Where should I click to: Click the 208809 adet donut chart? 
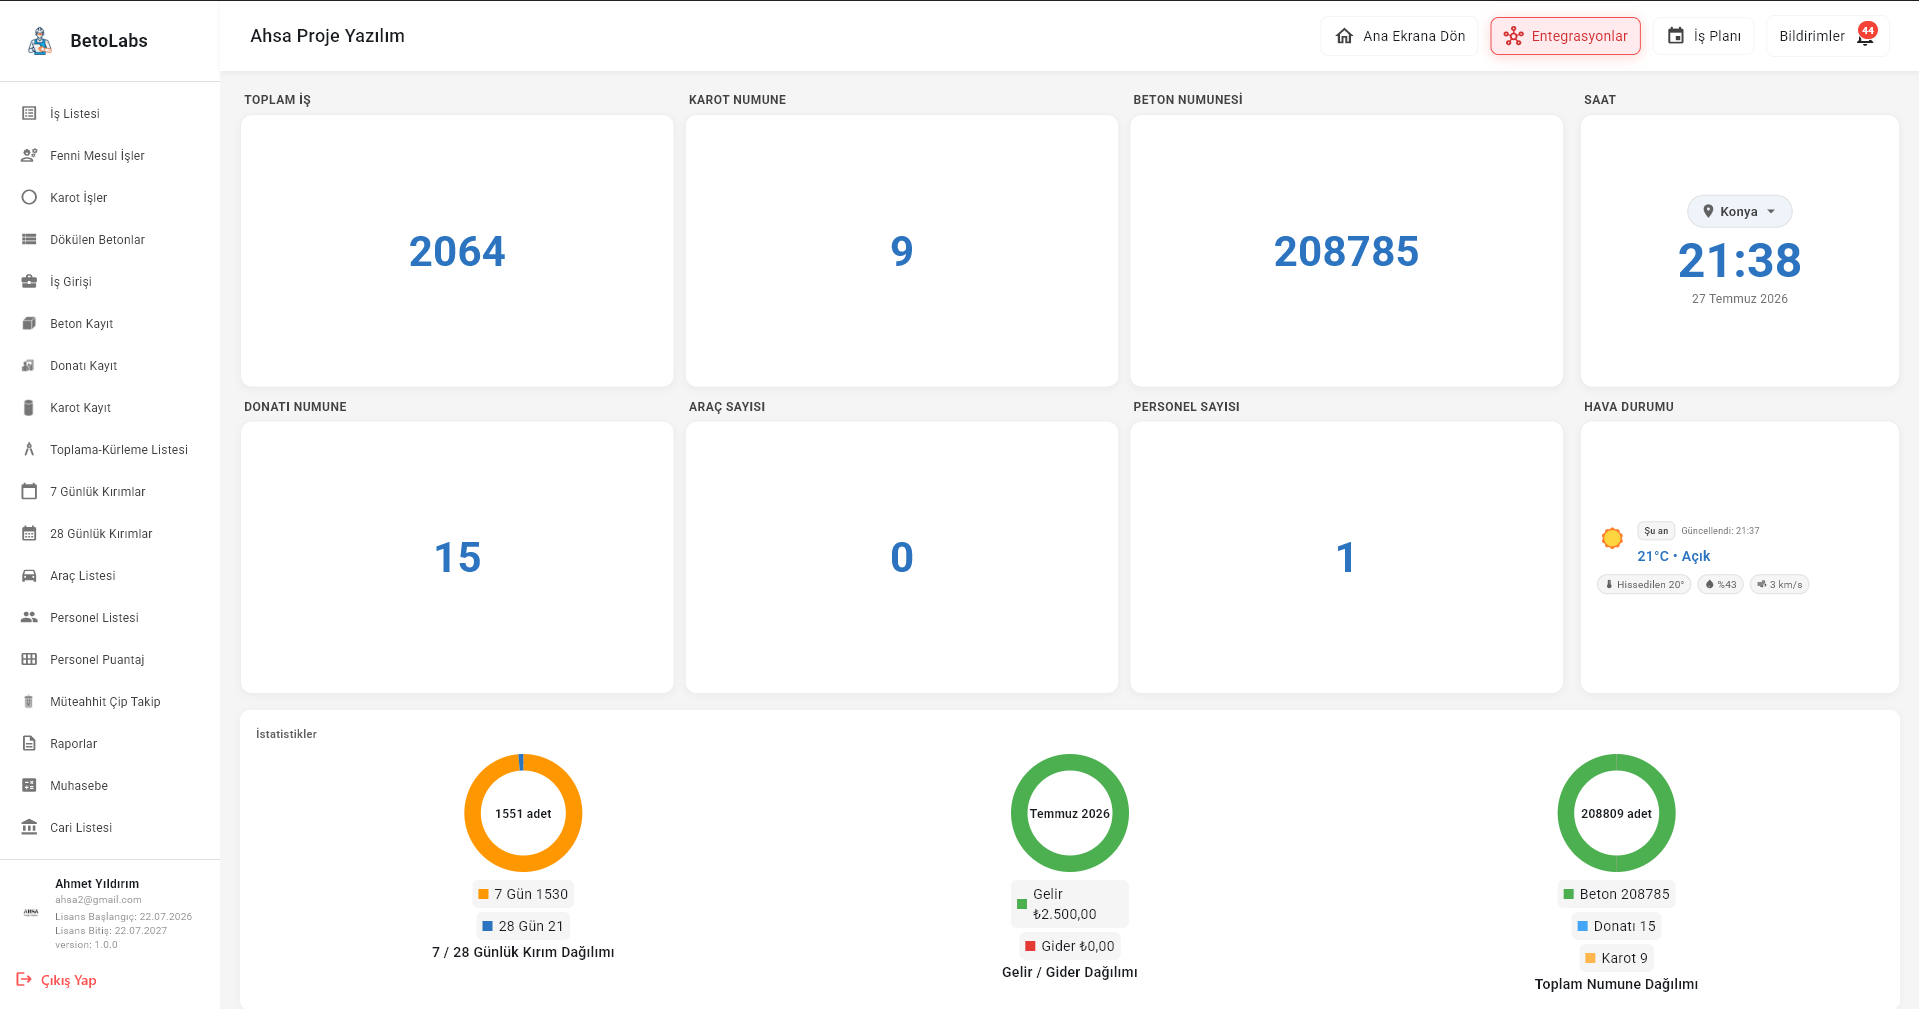(x=1616, y=813)
